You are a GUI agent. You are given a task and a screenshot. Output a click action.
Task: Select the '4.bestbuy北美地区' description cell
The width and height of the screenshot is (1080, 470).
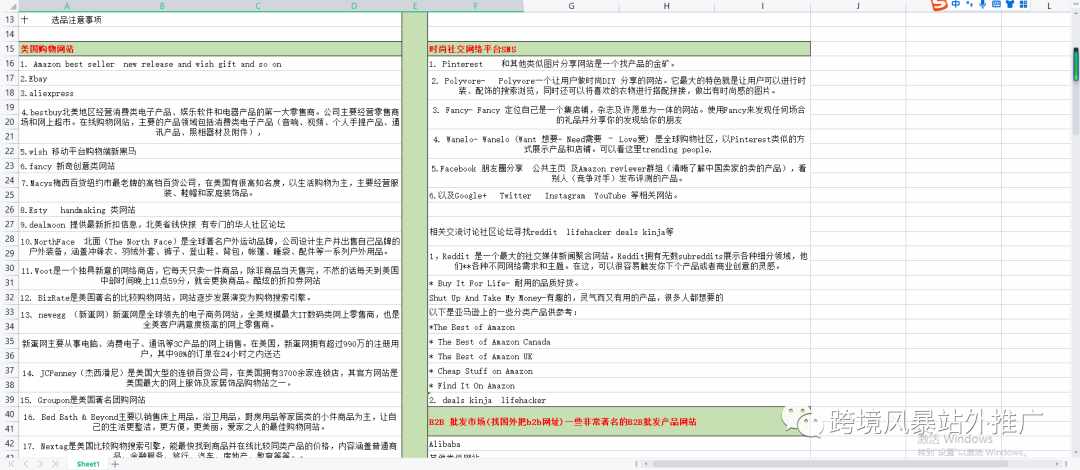point(210,122)
